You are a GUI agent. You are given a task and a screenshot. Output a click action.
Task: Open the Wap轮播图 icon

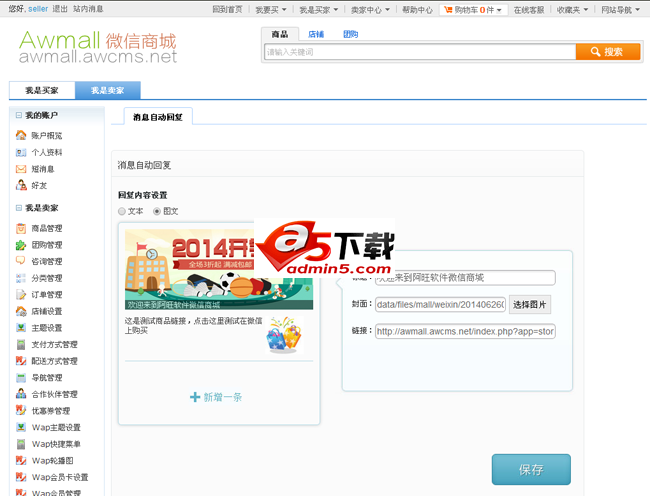(x=21, y=460)
